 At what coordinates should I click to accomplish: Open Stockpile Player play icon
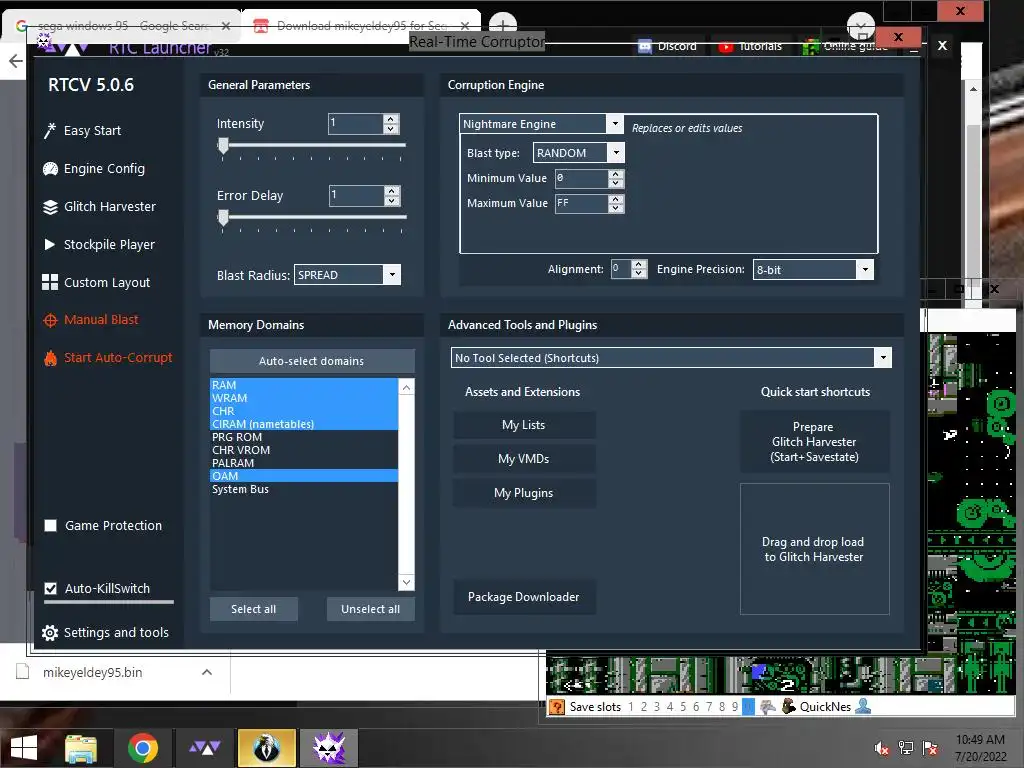50,244
